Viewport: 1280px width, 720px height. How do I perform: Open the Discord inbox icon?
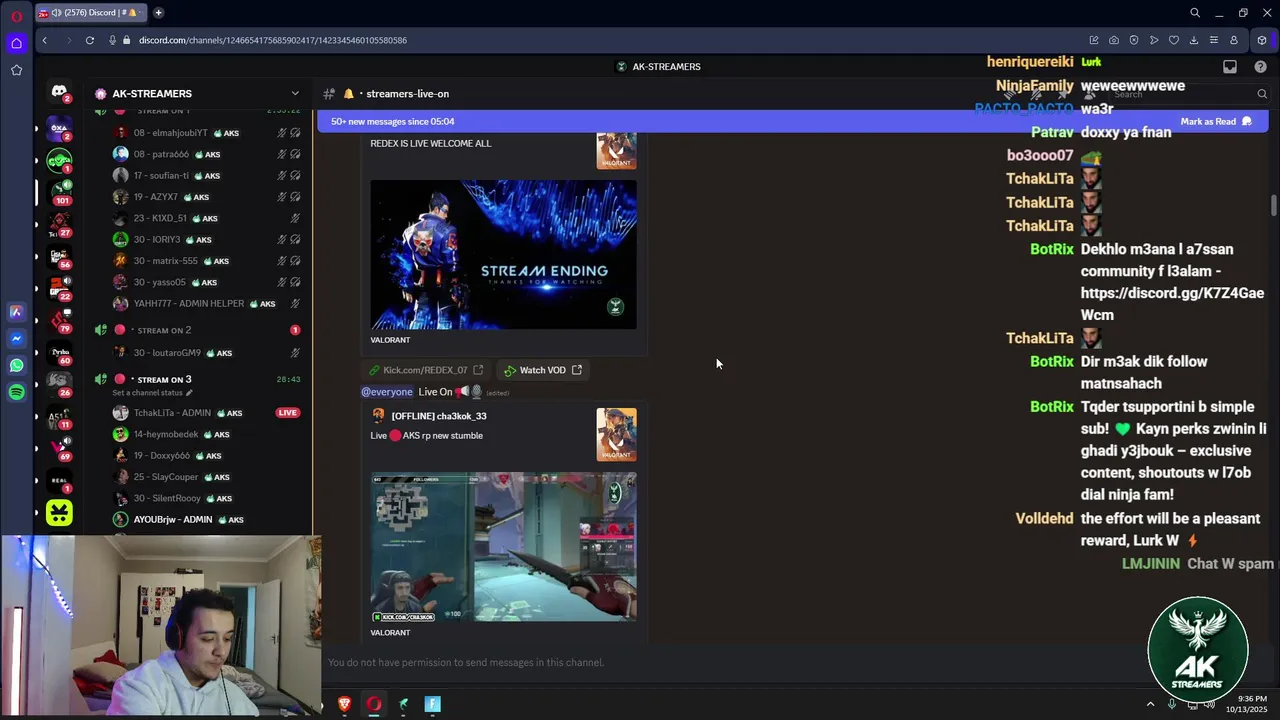[1230, 67]
